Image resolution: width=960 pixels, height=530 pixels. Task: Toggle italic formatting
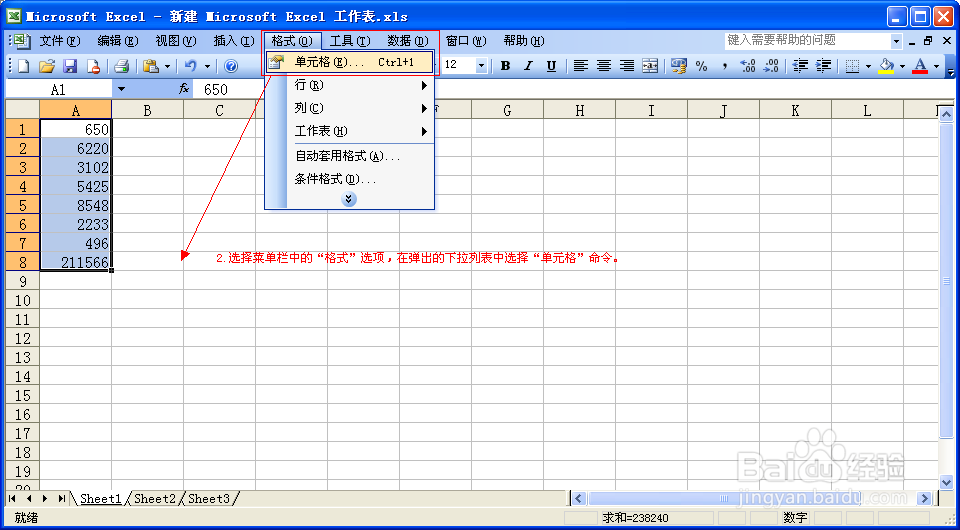tap(528, 65)
